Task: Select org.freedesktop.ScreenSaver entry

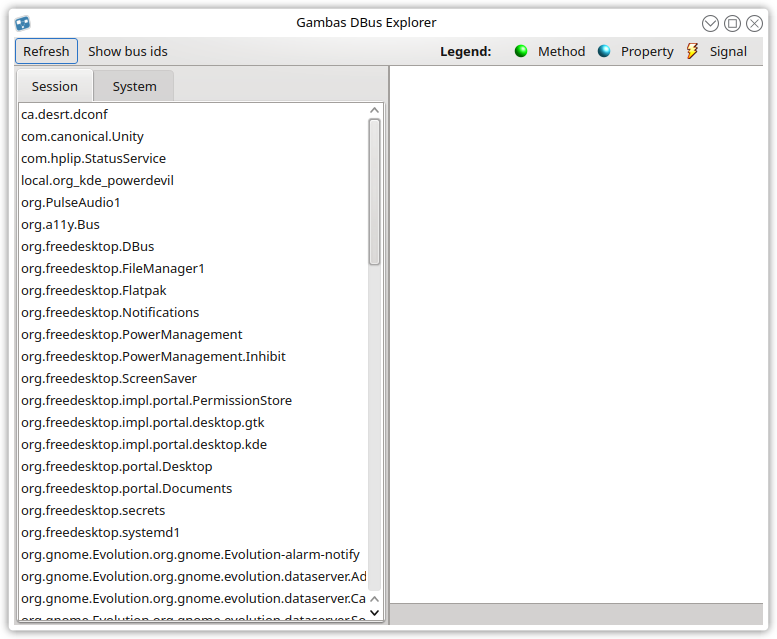Action: pos(193,378)
